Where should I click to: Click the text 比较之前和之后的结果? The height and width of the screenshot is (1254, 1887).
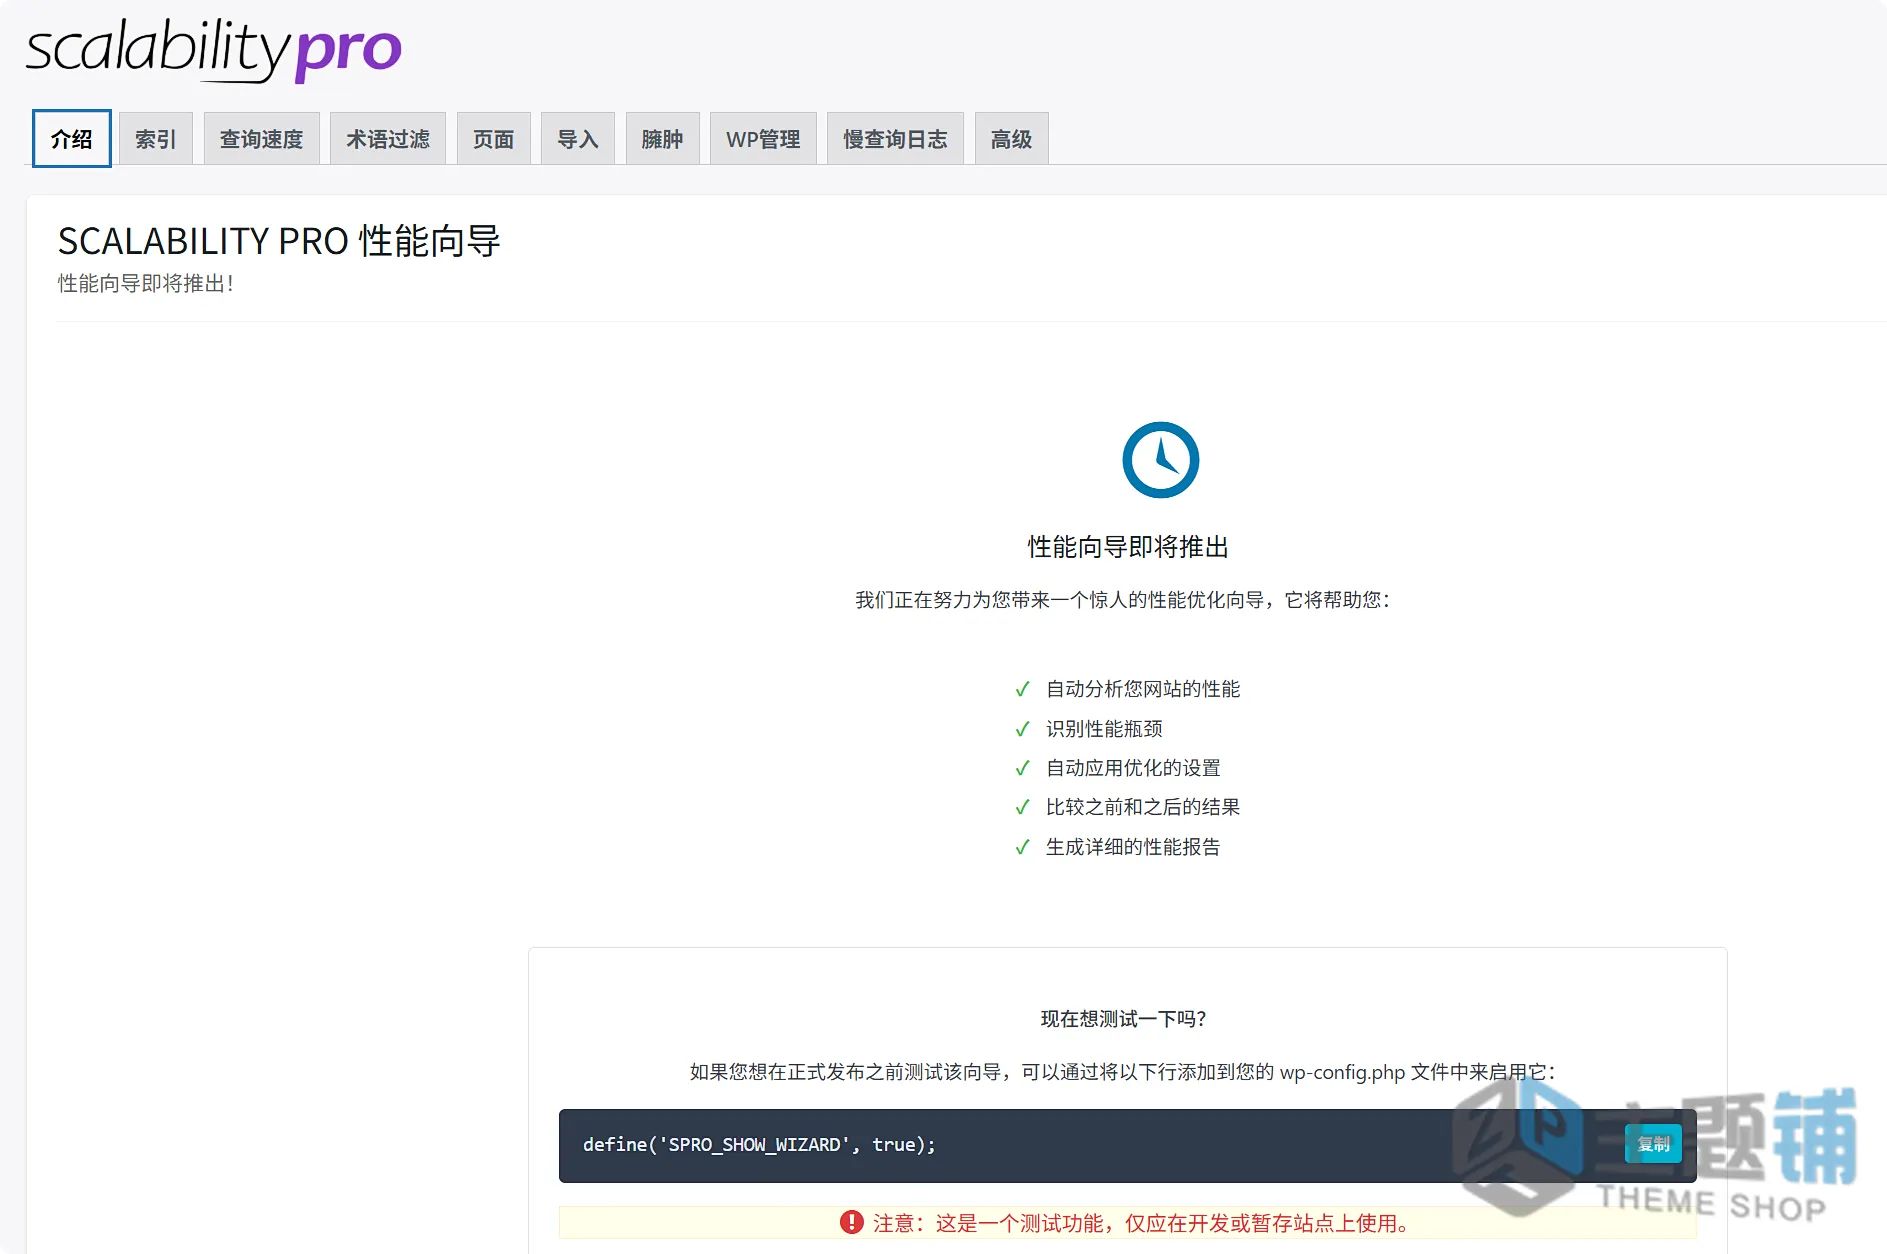point(1143,807)
